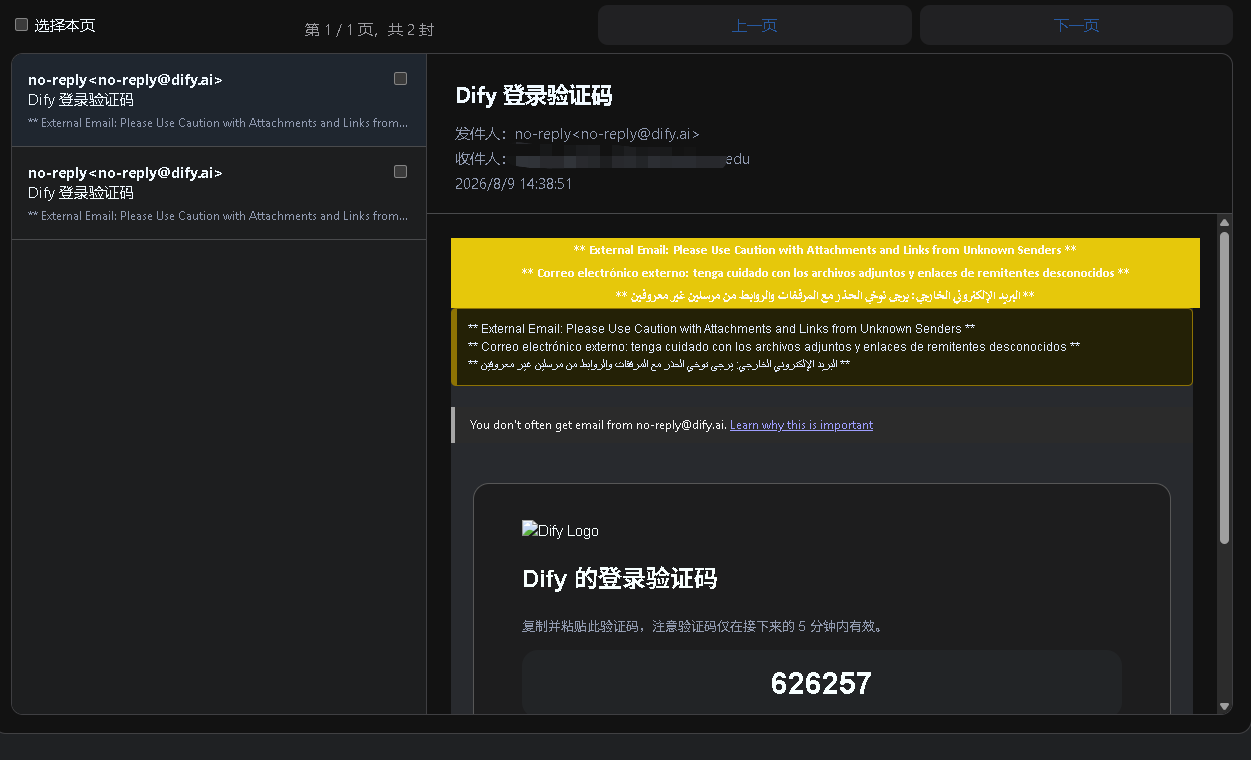Click the email title Dify 登录验证码 in the header

[533, 96]
